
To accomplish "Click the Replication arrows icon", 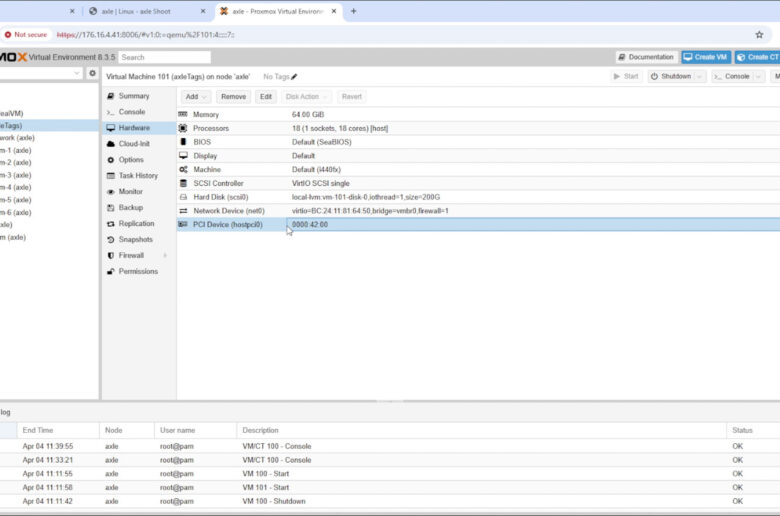I will tap(110, 224).
